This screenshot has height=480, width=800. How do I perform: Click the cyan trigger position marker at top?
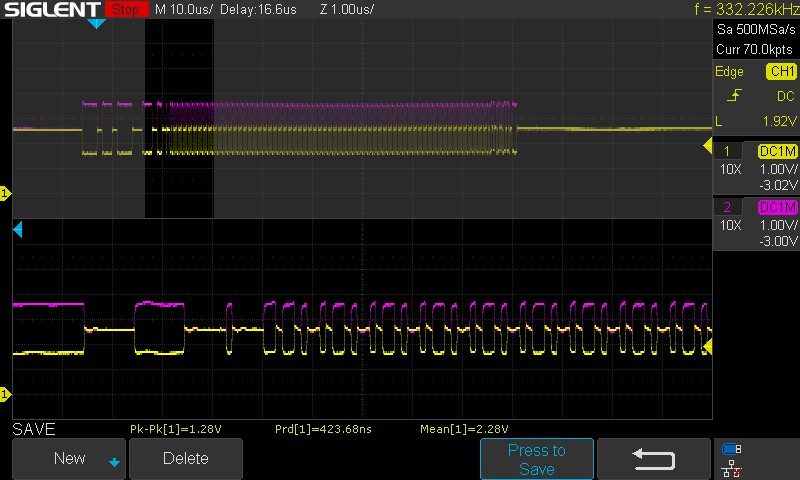96,23
